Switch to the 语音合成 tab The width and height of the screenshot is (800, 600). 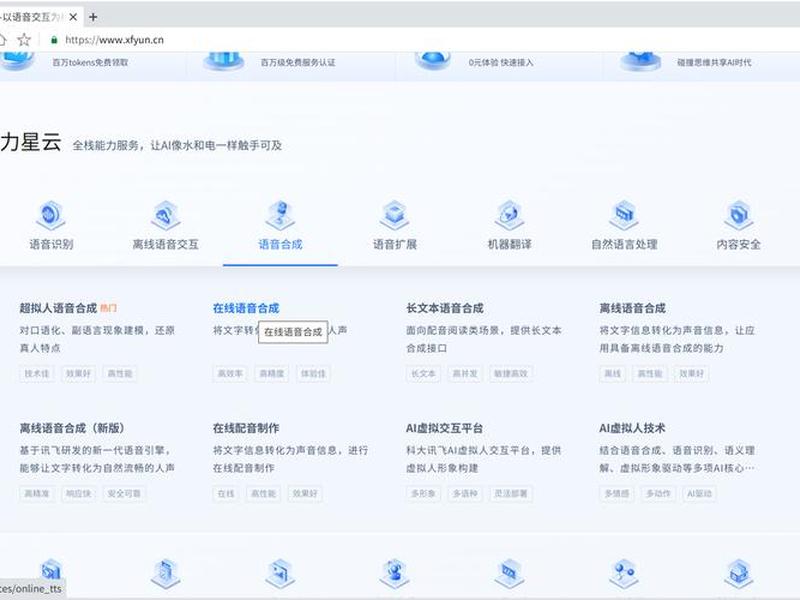click(x=280, y=244)
